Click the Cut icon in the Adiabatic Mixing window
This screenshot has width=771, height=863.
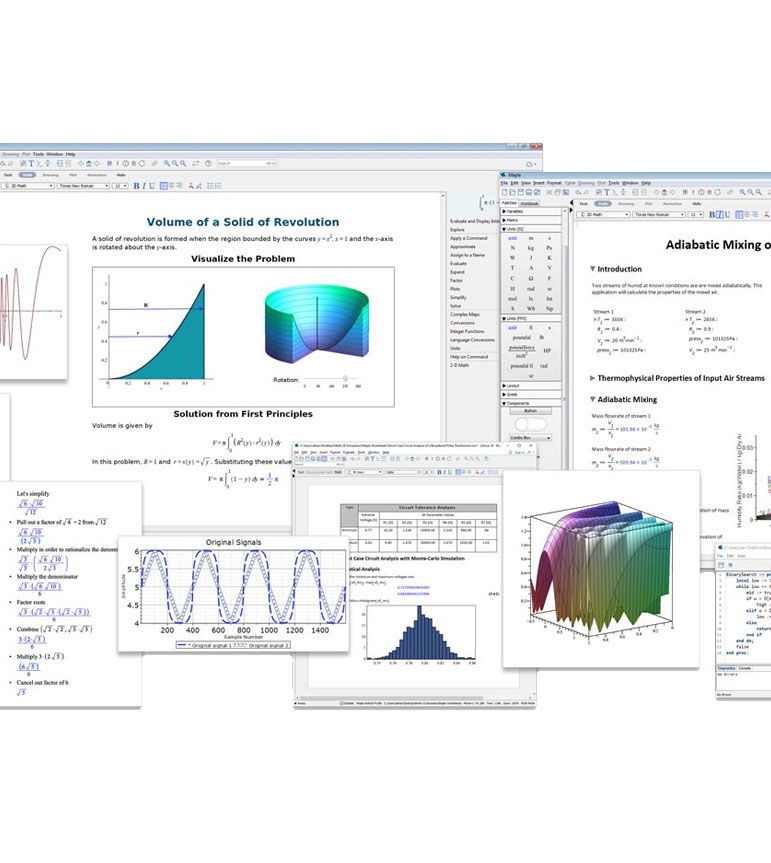(x=549, y=192)
